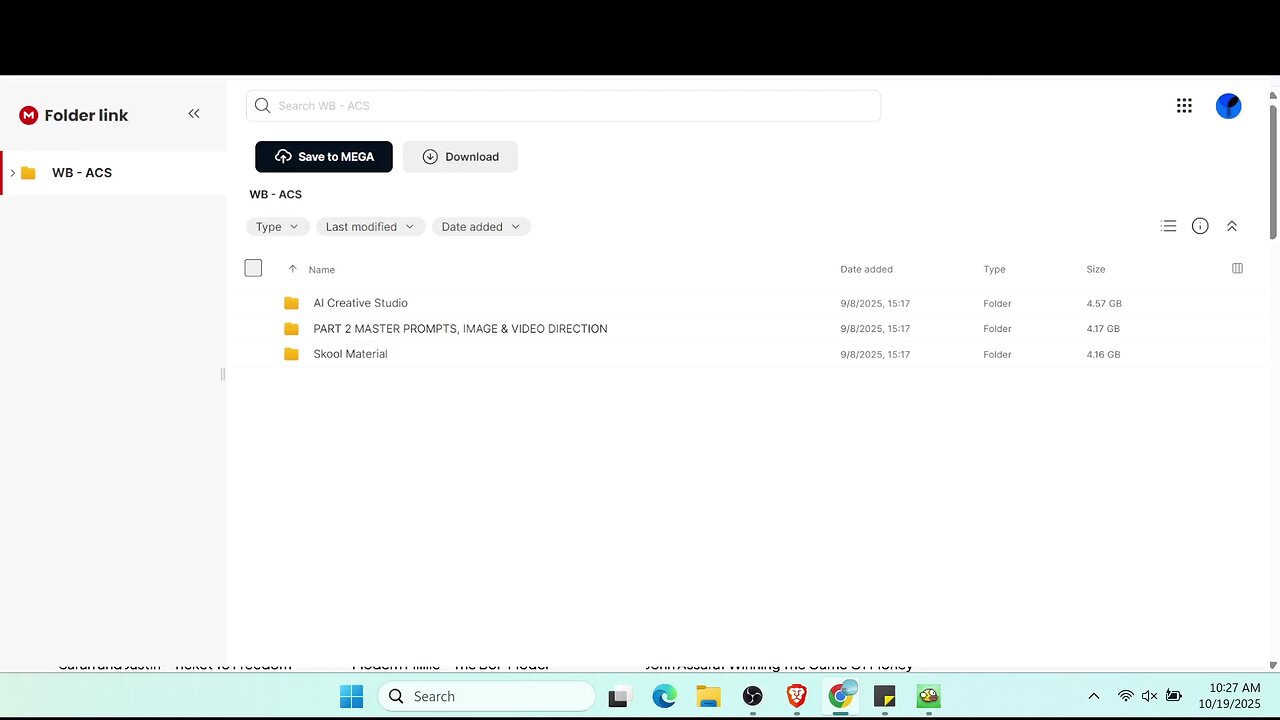Click the page vertical scrollbar thumb
The image size is (1280, 720).
click(1273, 170)
